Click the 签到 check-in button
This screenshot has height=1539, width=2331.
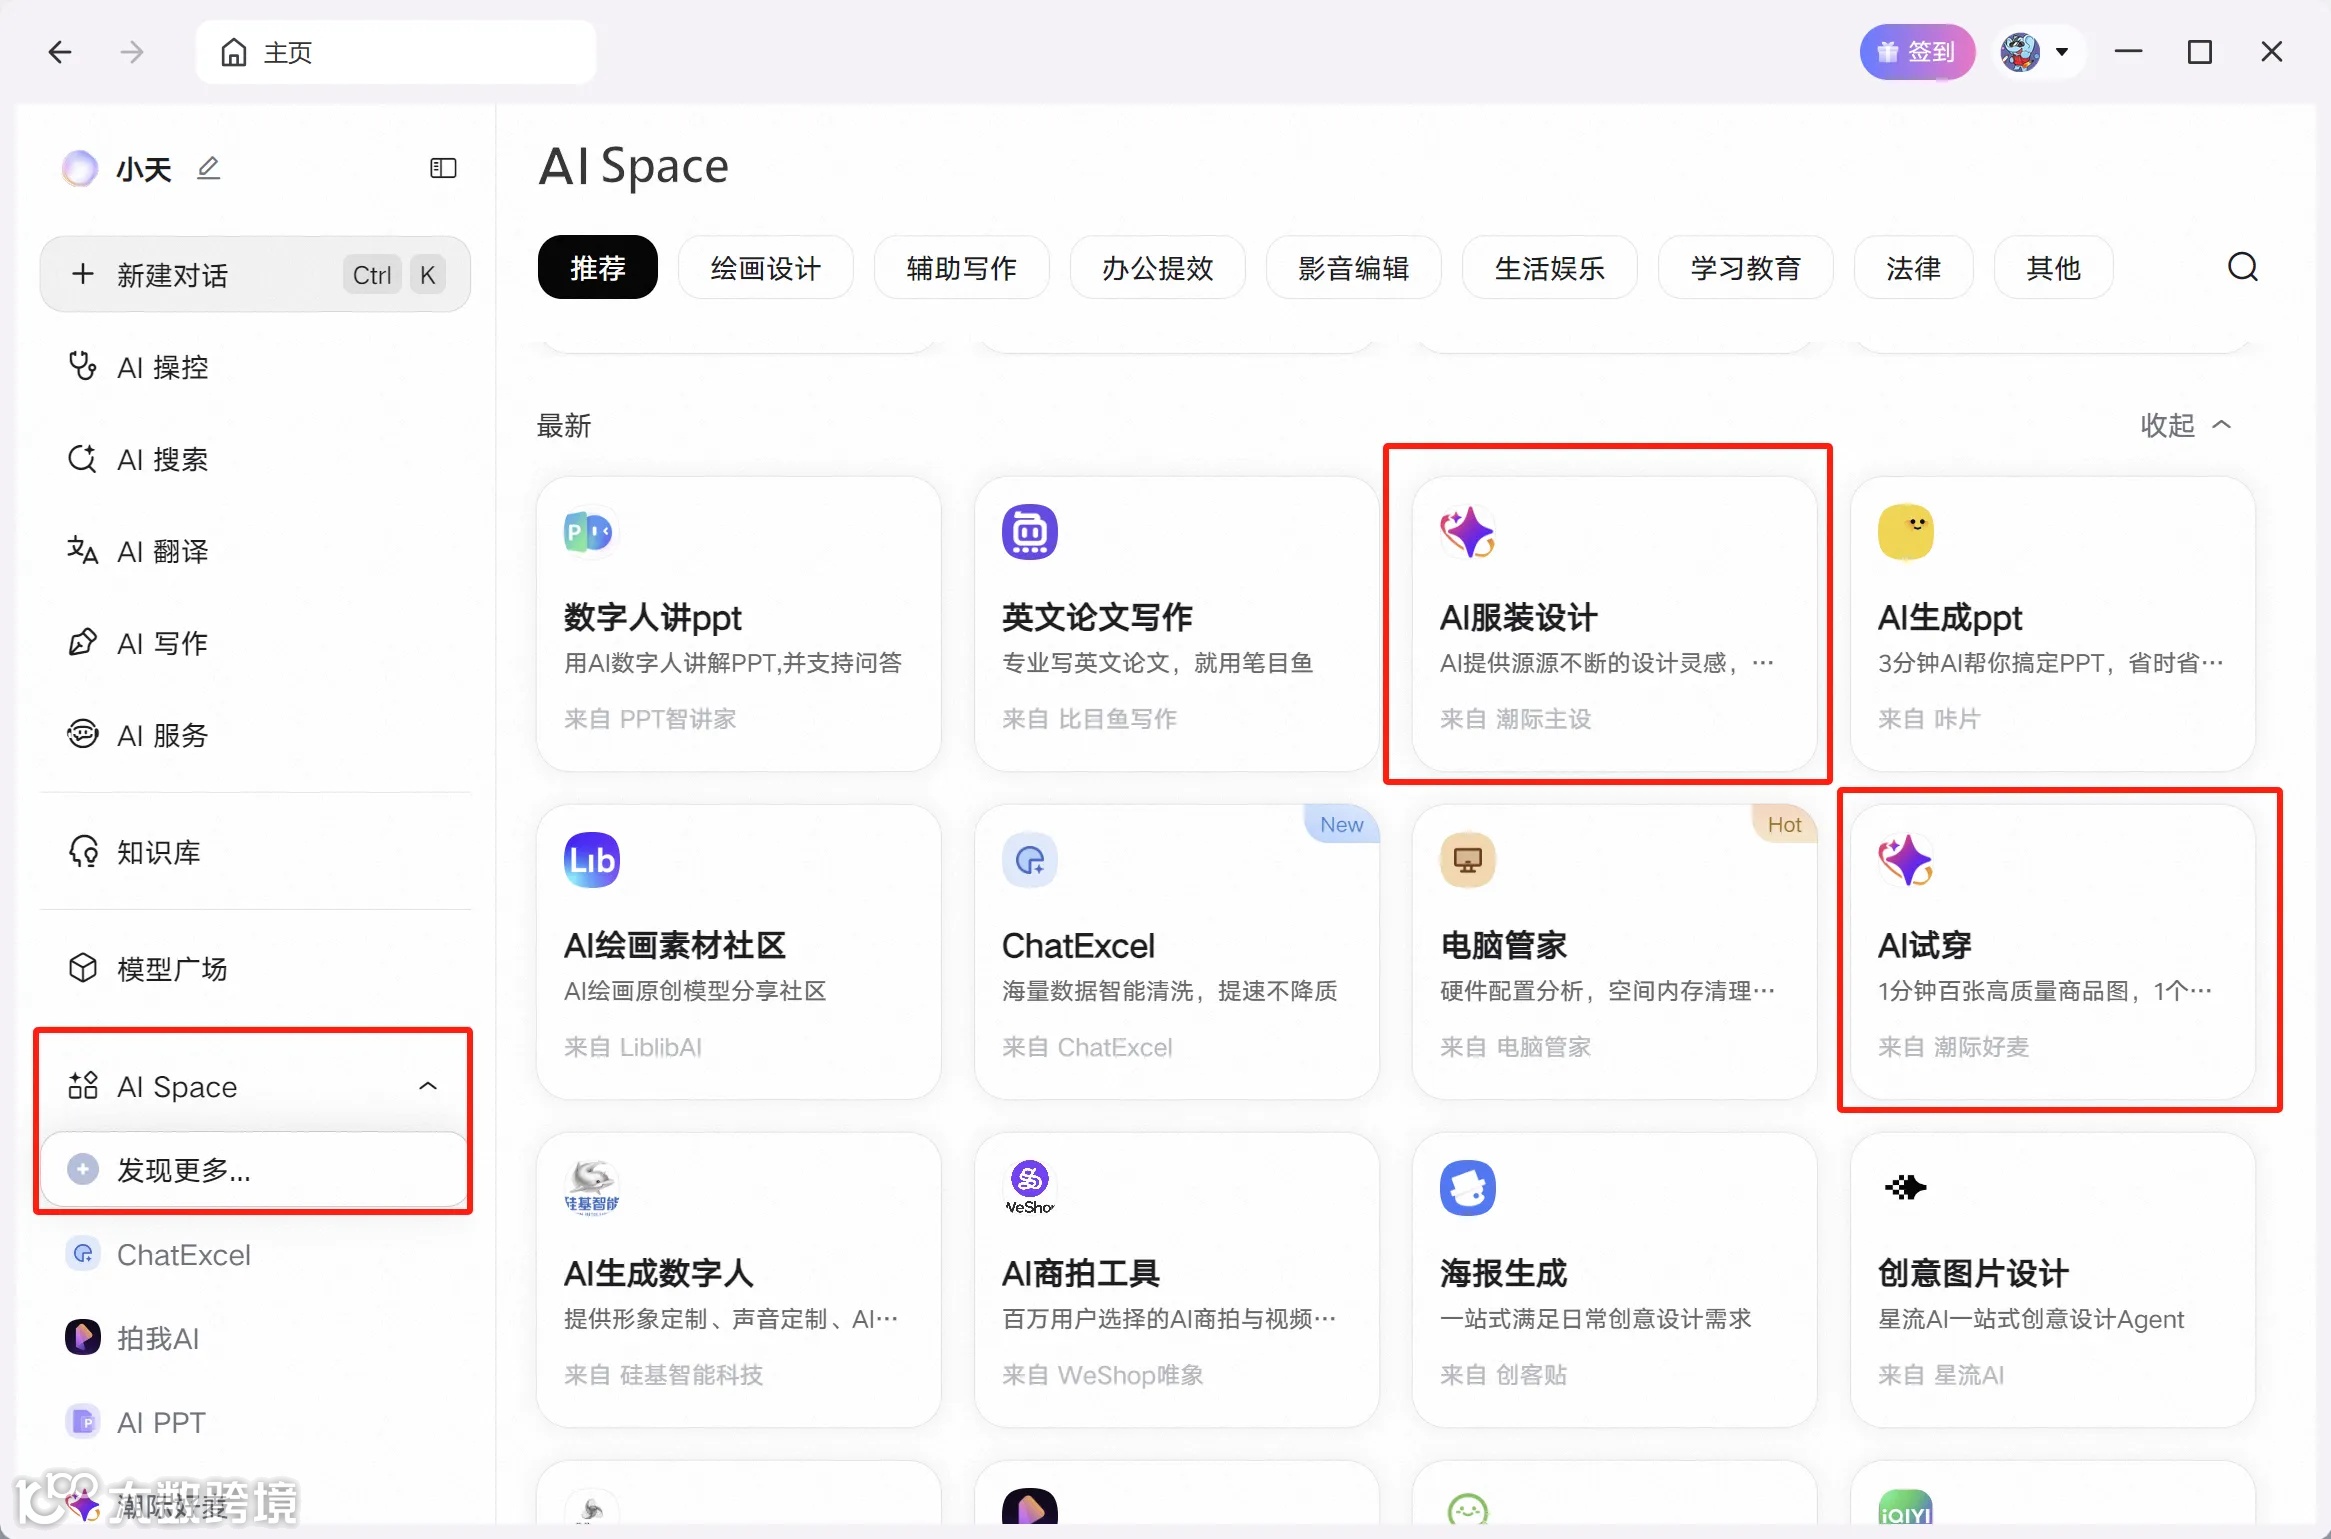(1916, 52)
